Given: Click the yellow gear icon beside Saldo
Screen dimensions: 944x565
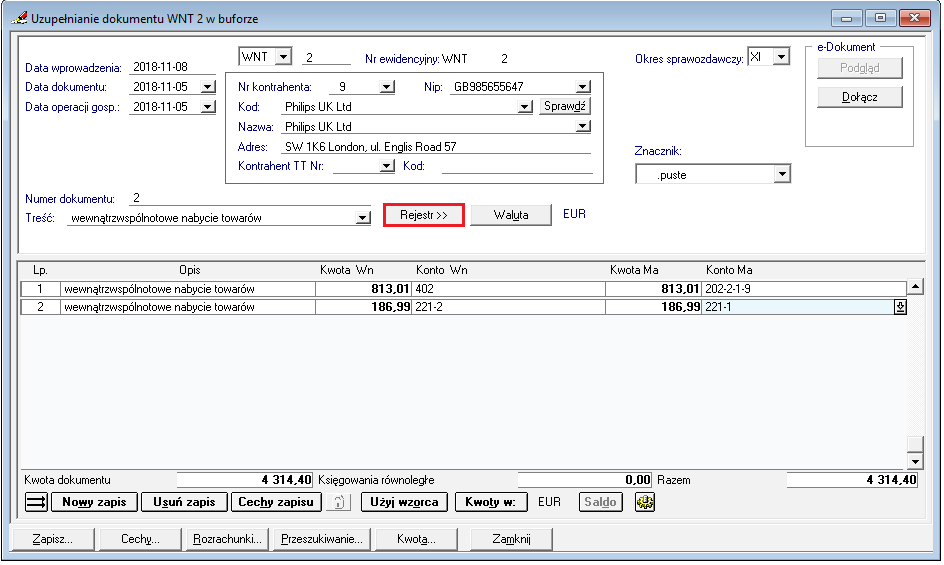Looking at the screenshot, I should (x=645, y=502).
